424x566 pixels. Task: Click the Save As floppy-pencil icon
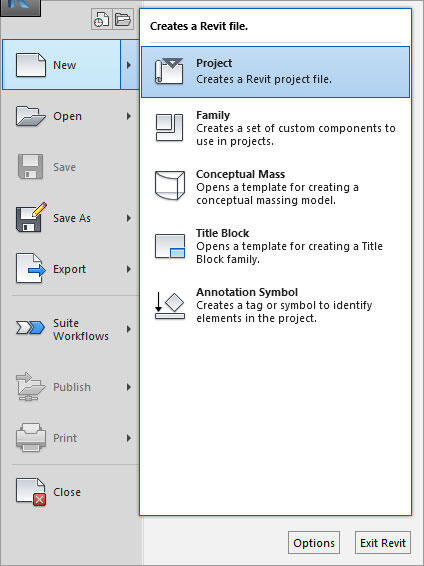click(x=31, y=217)
